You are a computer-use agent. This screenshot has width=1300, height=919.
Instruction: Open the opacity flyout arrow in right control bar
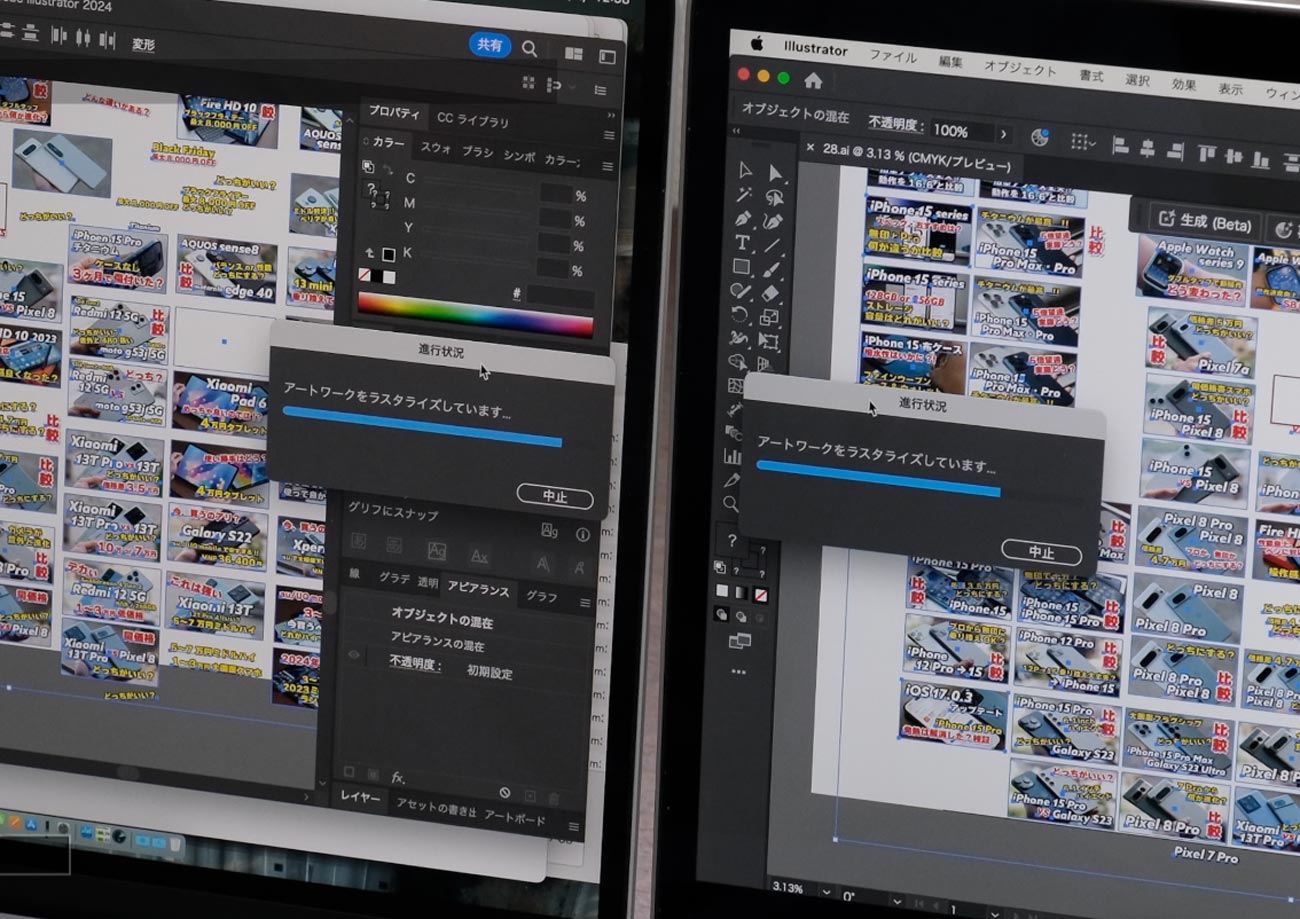click(x=1003, y=134)
